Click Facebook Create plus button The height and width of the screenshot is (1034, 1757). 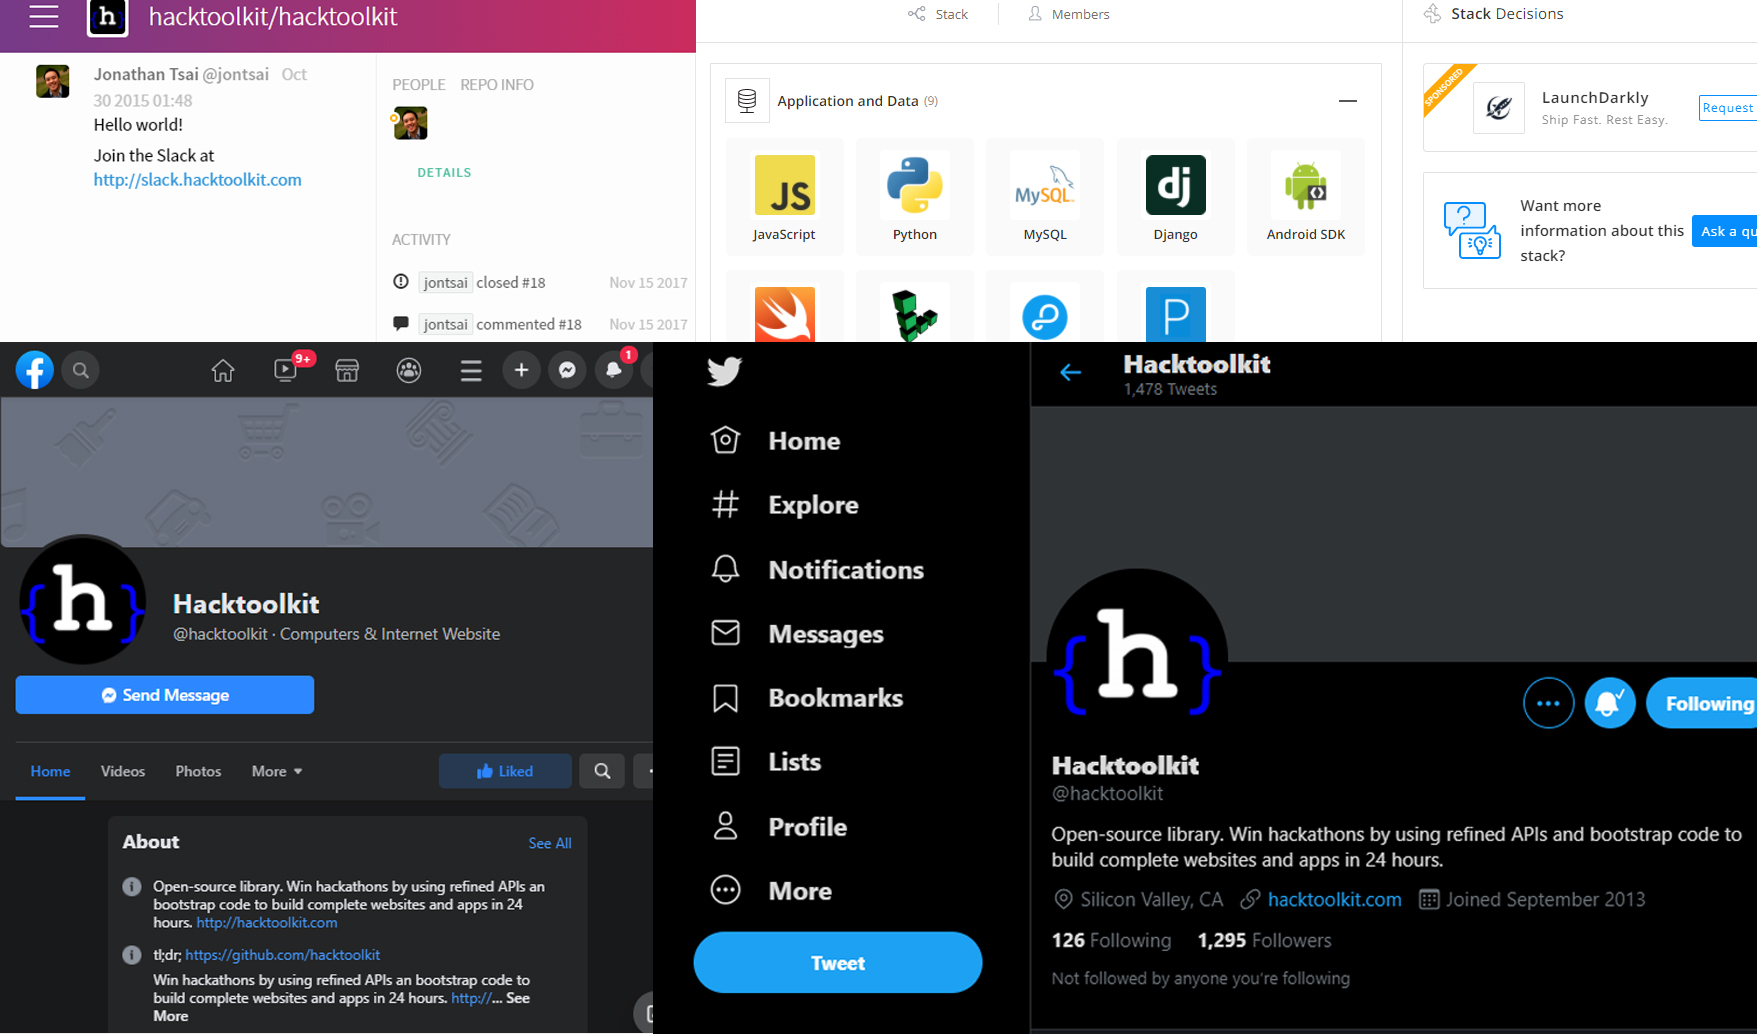coord(521,370)
